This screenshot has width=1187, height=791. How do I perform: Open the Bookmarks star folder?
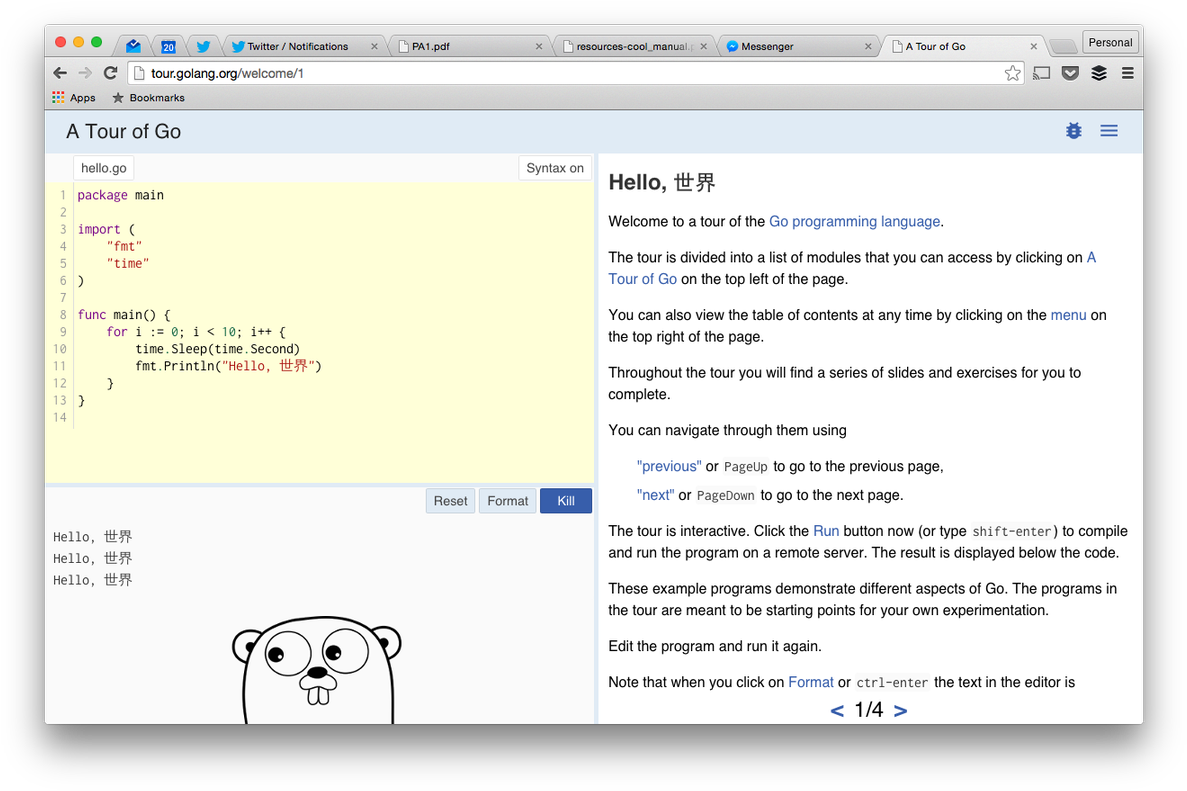[148, 98]
